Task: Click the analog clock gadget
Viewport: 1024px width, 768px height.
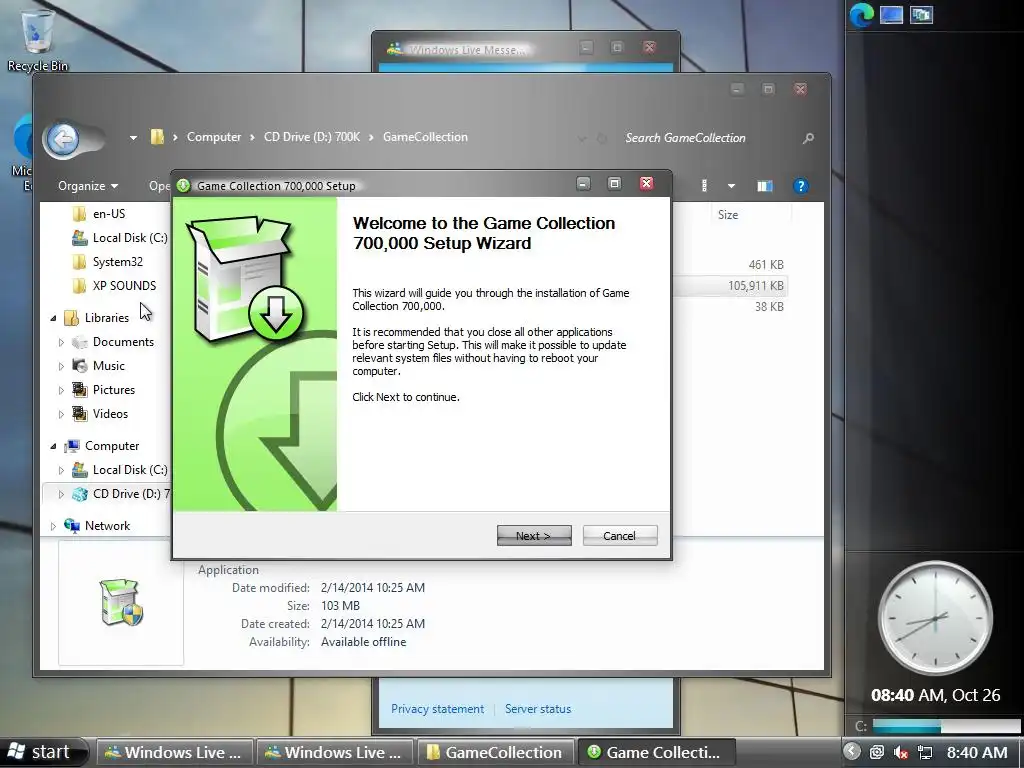Action: click(935, 618)
